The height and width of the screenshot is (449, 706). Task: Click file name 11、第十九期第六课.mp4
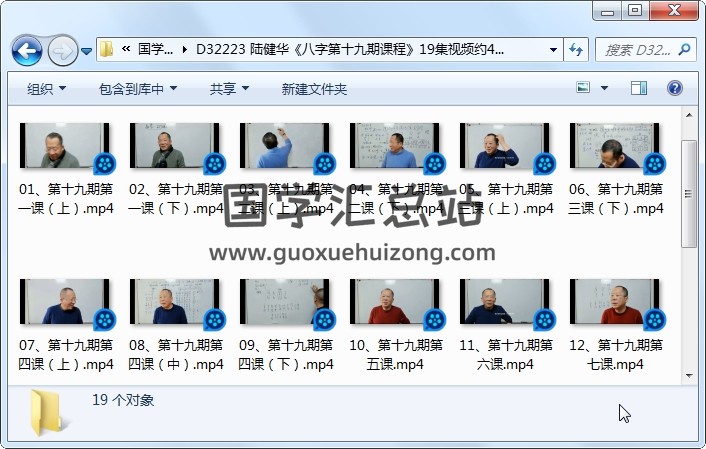pyautogui.click(x=505, y=354)
